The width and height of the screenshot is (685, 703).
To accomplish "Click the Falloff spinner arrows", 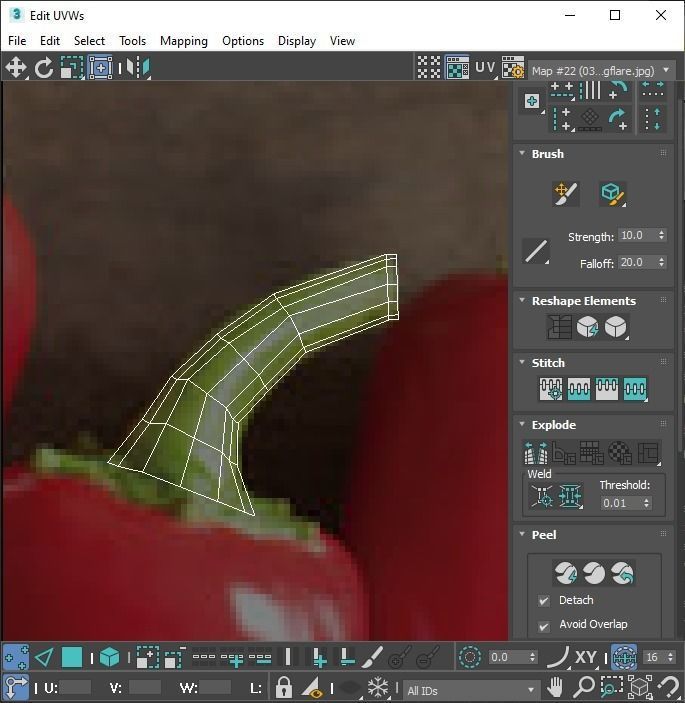I will coord(661,262).
